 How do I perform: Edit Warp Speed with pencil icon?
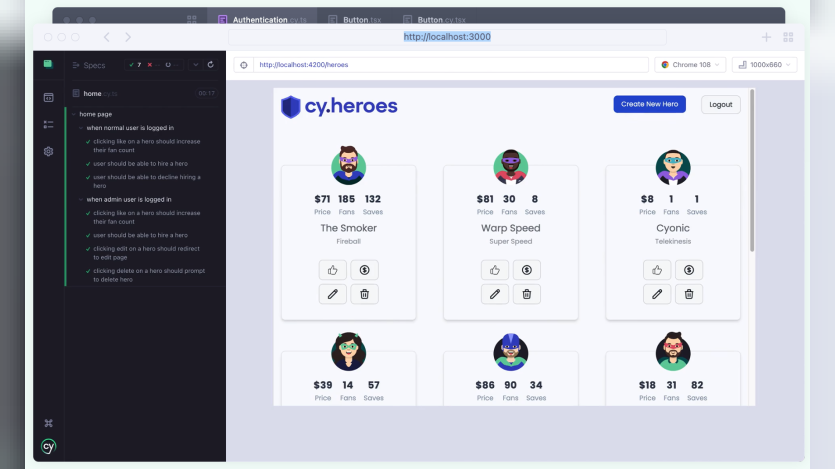(x=495, y=294)
